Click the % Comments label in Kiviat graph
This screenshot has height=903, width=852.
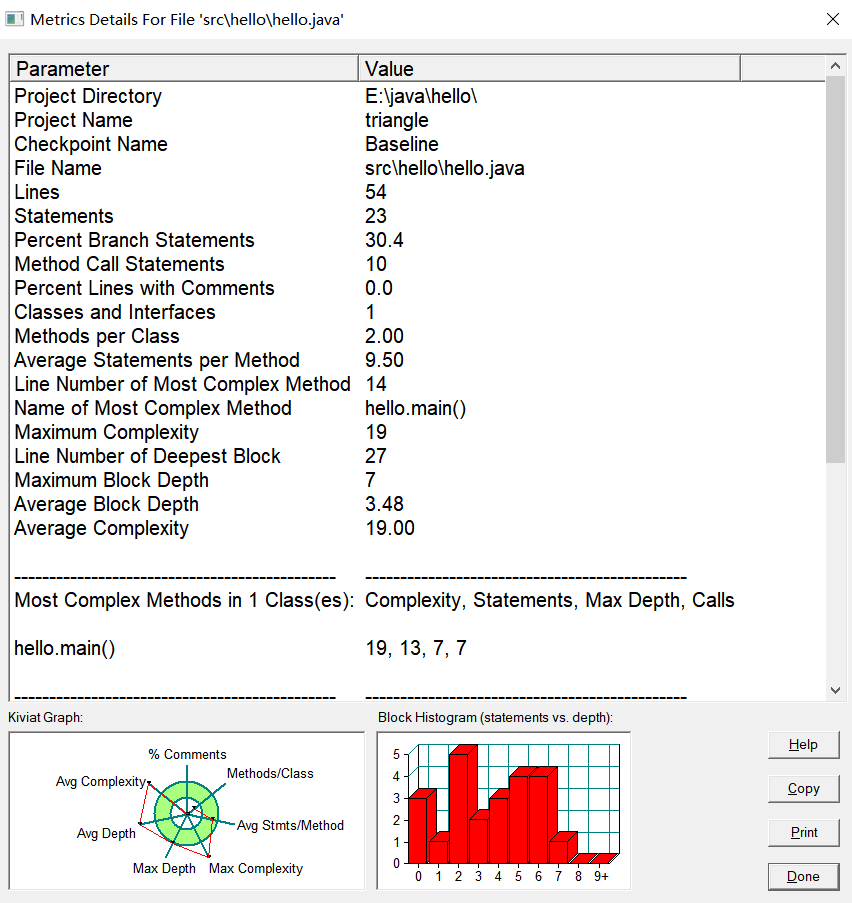(187, 754)
